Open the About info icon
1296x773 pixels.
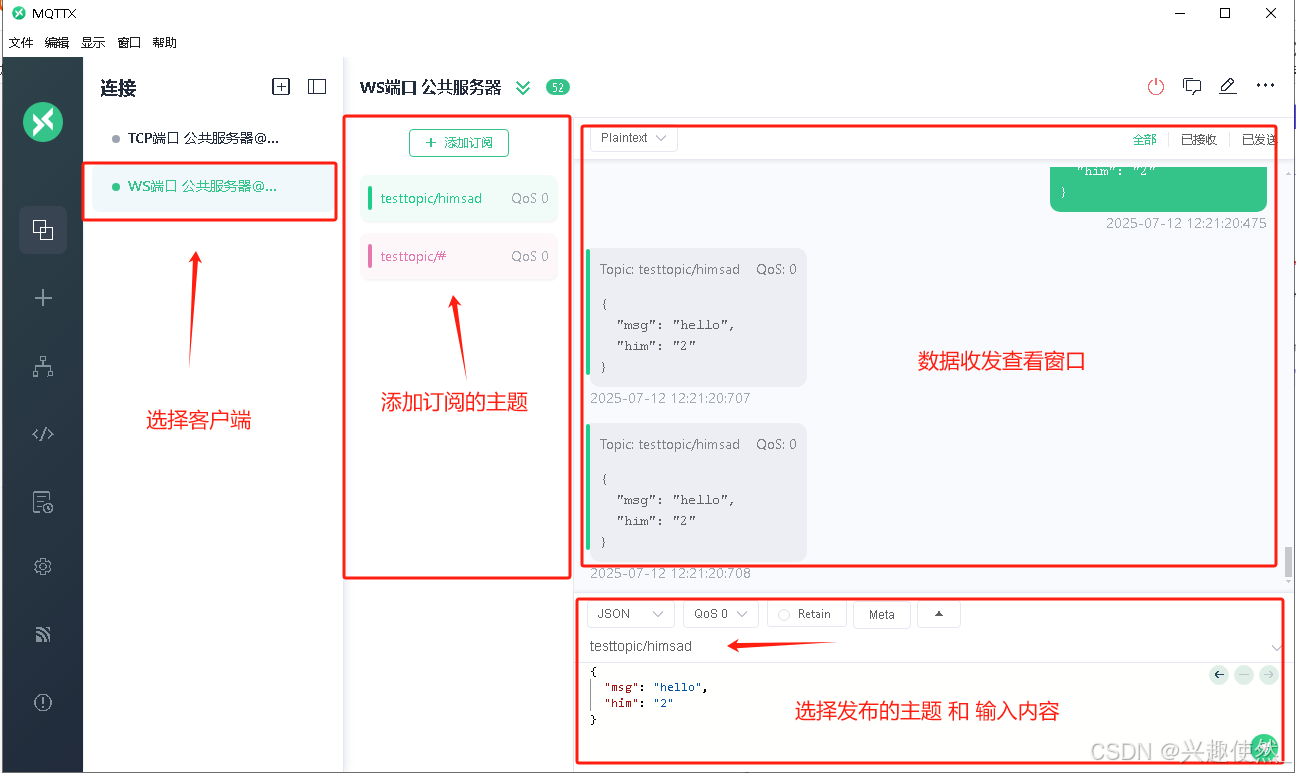[43, 702]
